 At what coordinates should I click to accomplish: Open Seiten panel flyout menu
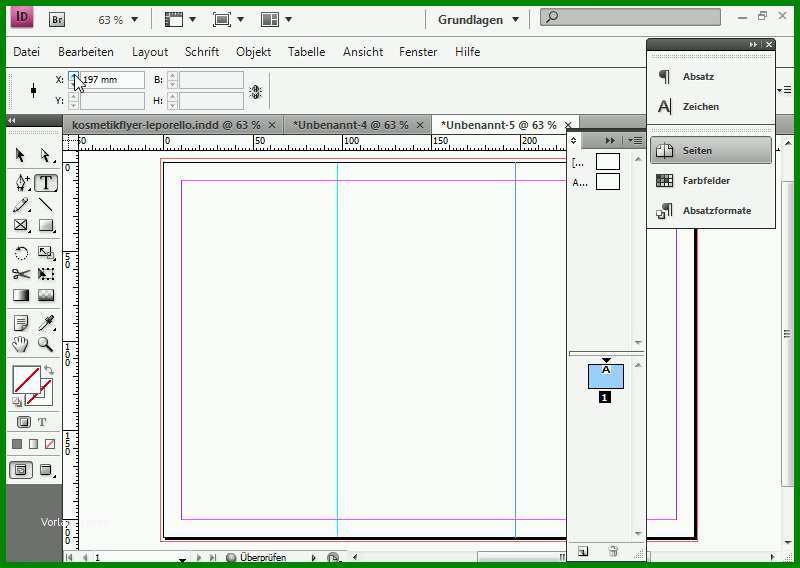[x=636, y=140]
